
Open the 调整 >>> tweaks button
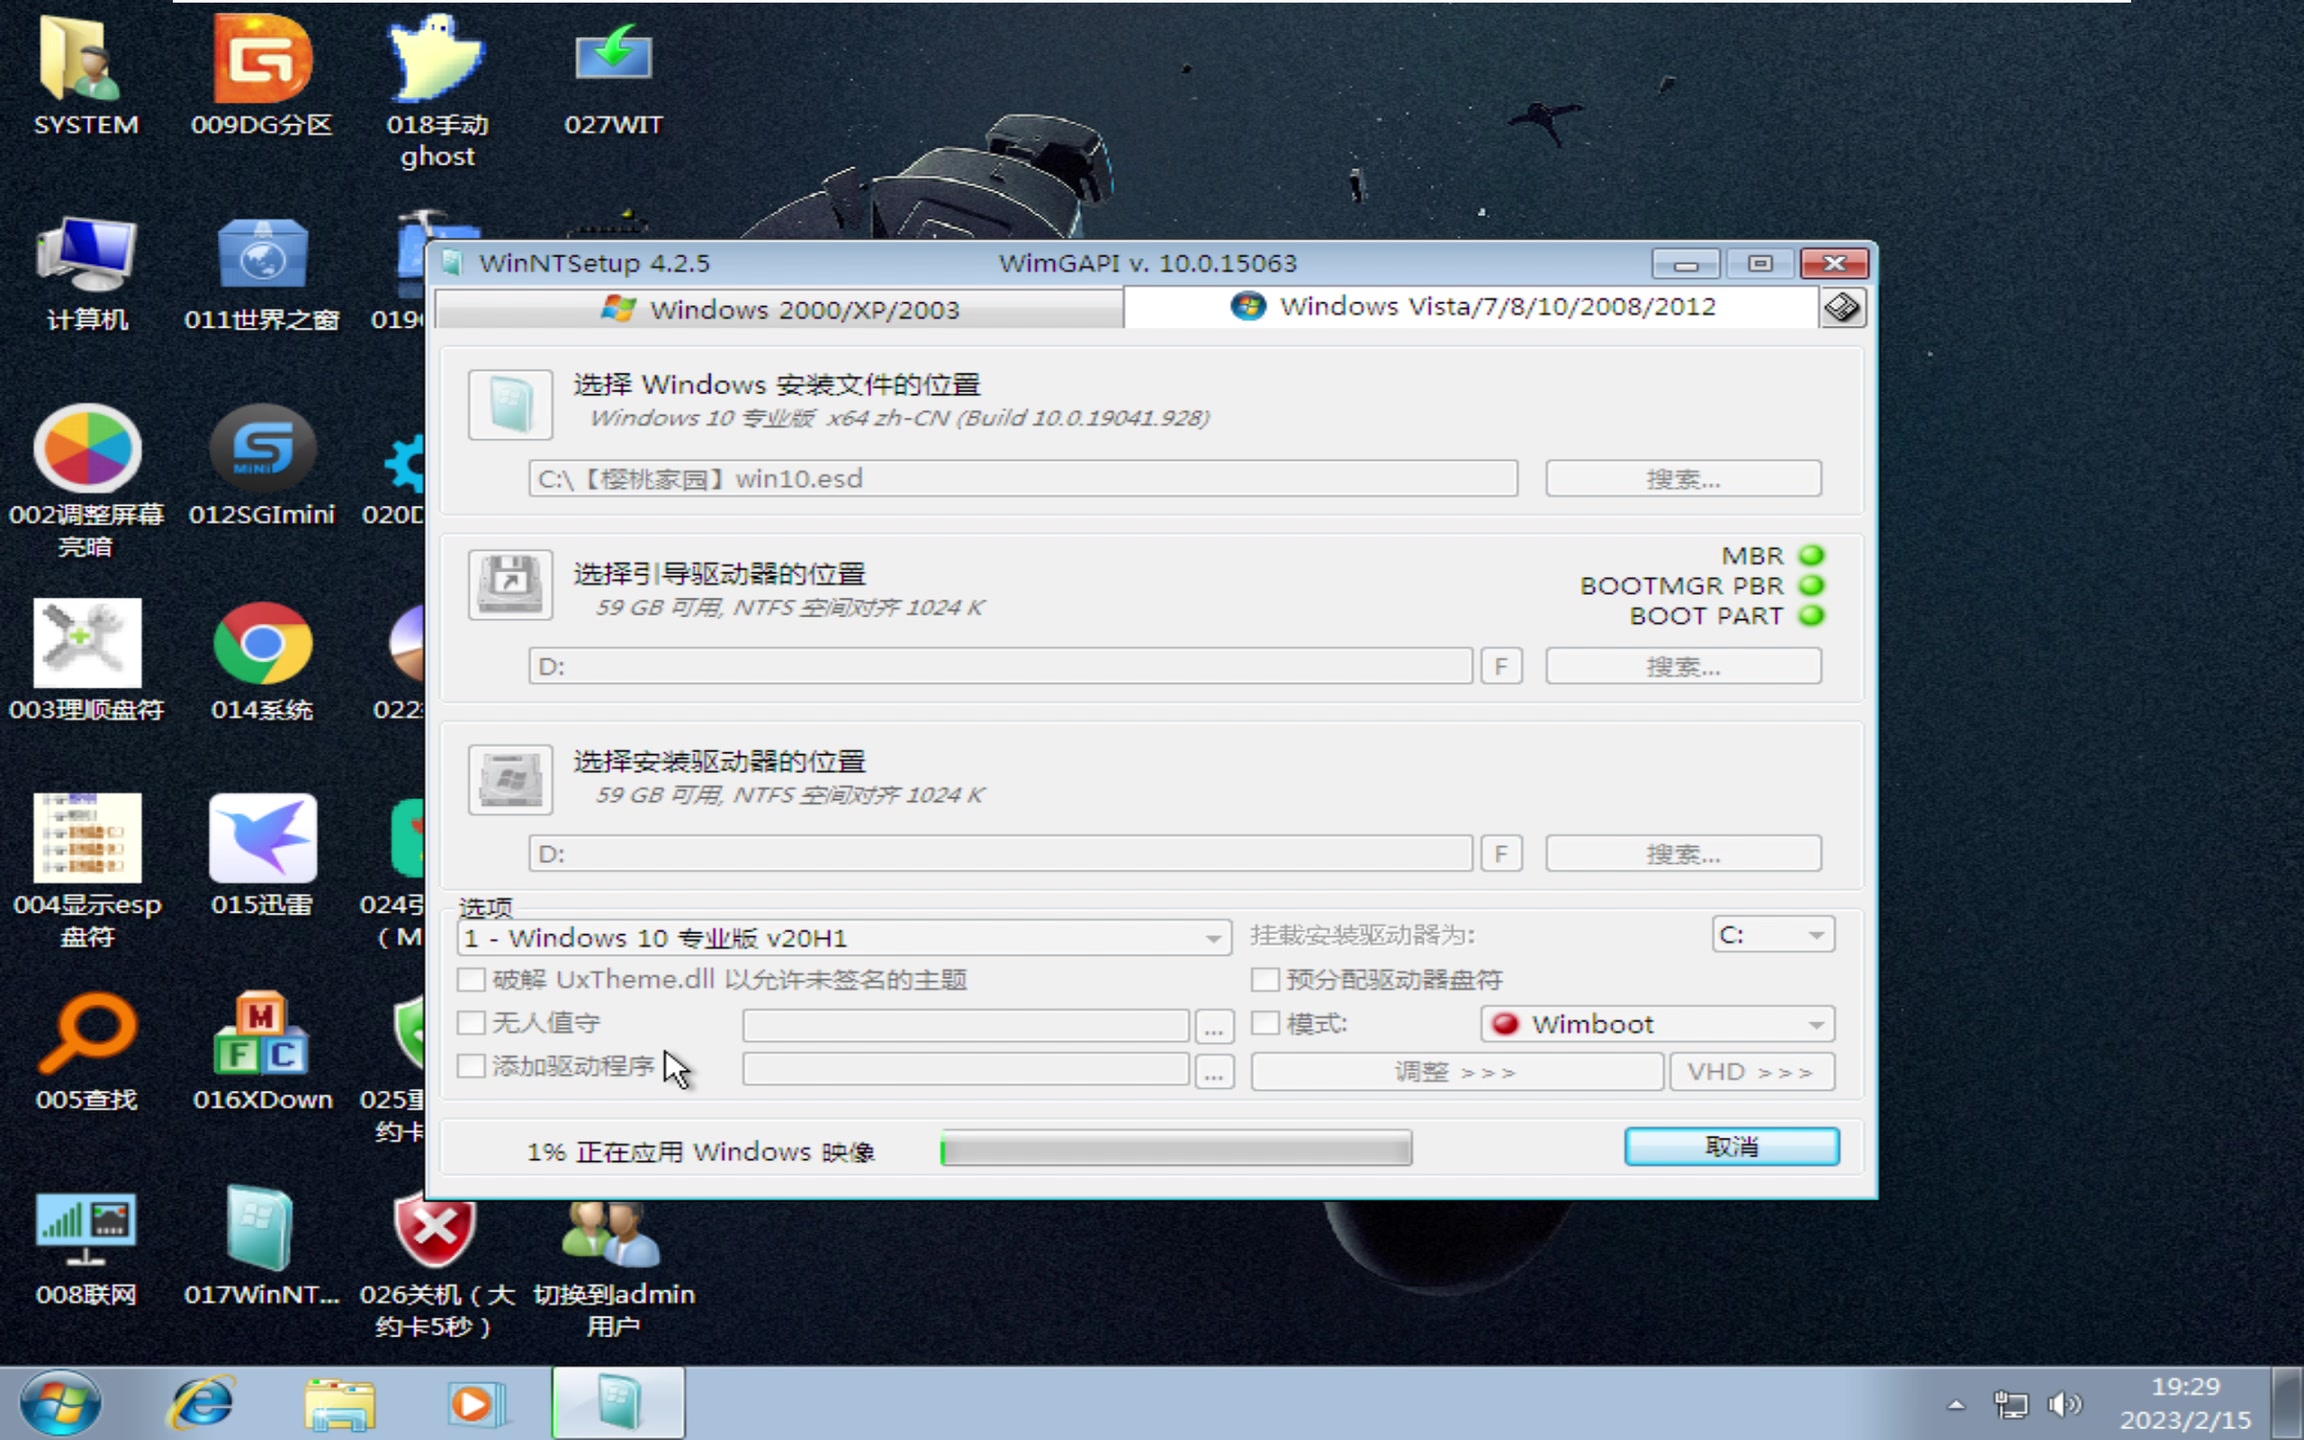1457,1072
